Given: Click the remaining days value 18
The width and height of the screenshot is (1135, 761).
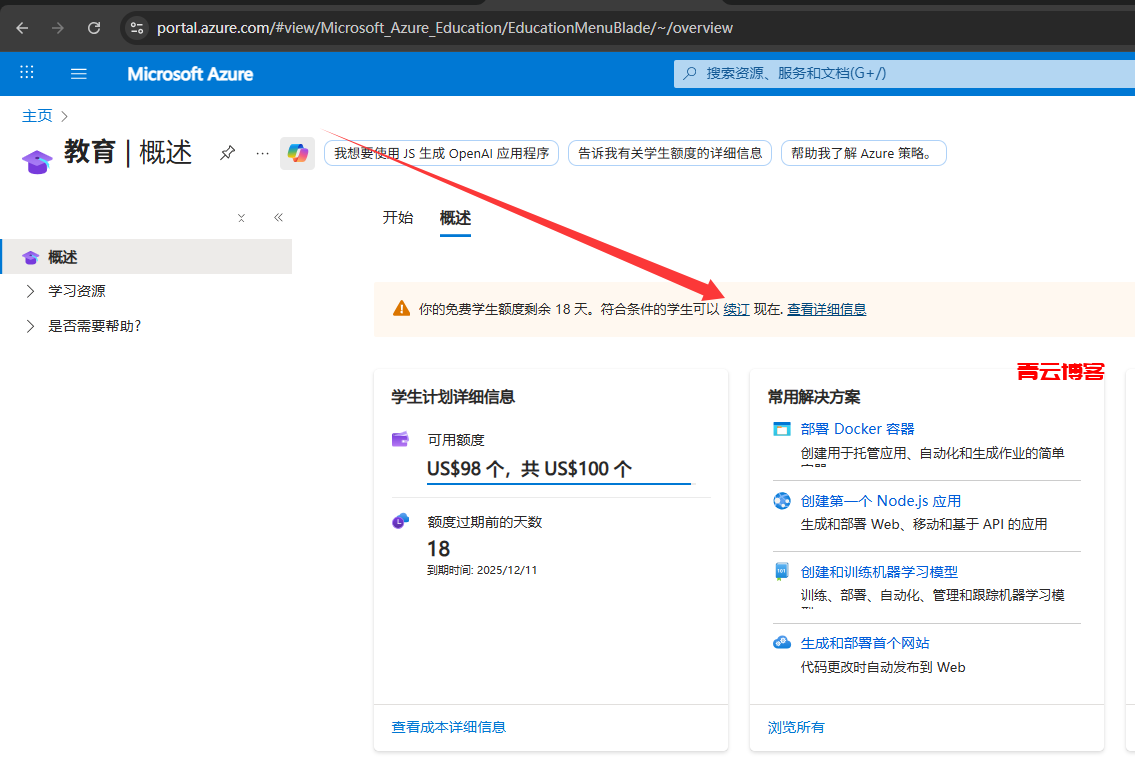Looking at the screenshot, I should coord(439,549).
